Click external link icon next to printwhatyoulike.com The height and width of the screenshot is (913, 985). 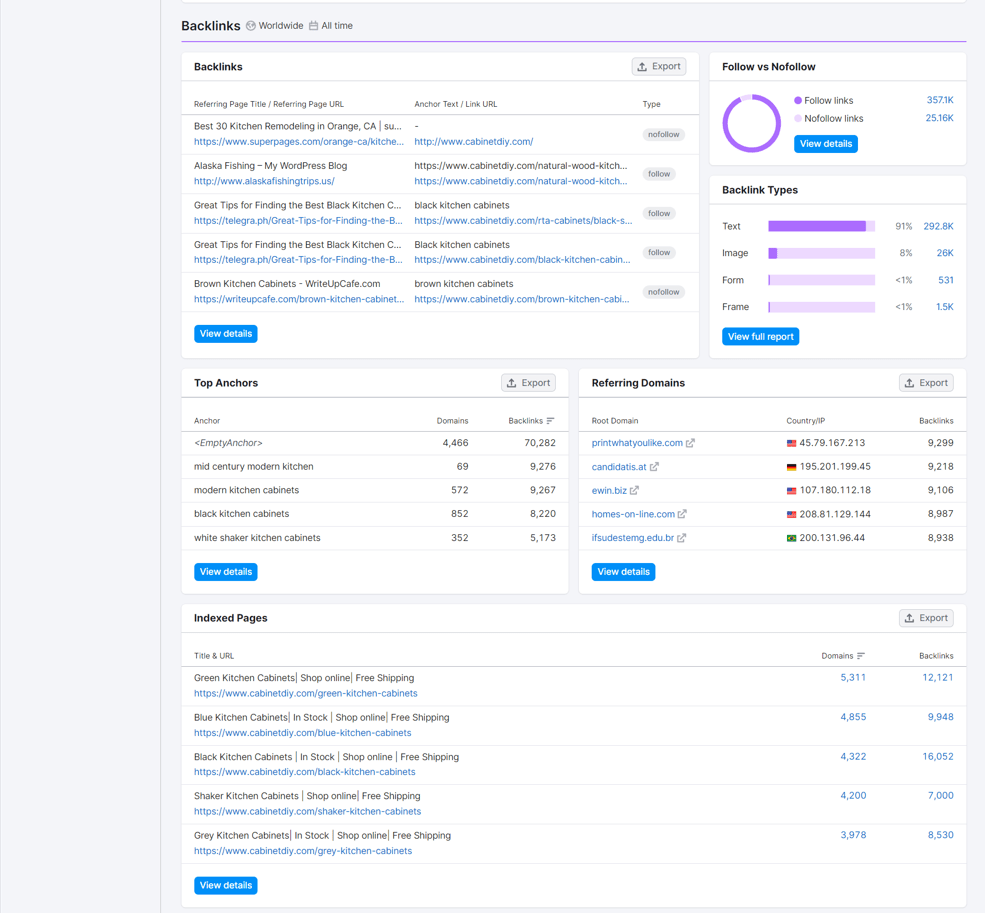[690, 443]
